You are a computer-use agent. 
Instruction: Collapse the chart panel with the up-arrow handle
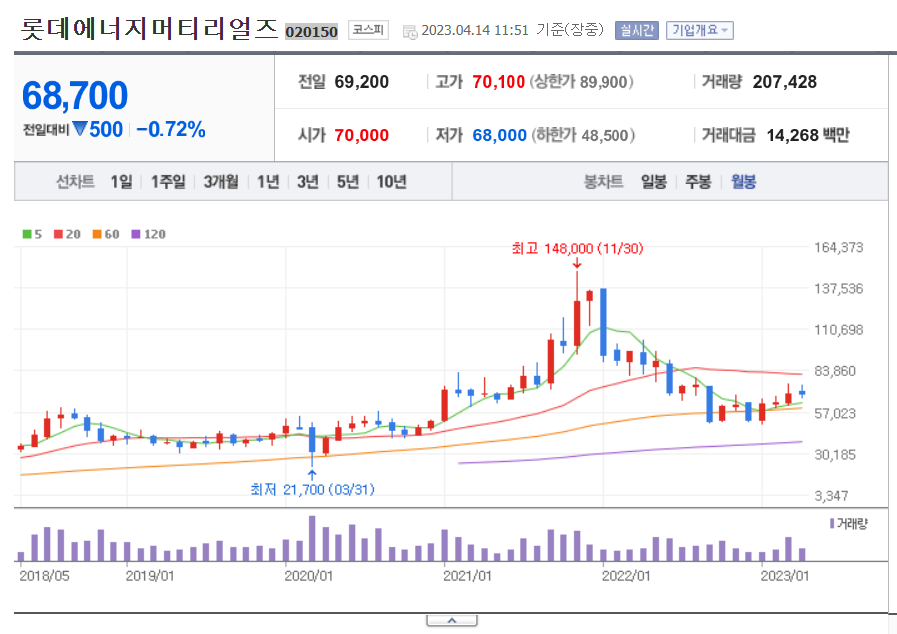pyautogui.click(x=452, y=620)
